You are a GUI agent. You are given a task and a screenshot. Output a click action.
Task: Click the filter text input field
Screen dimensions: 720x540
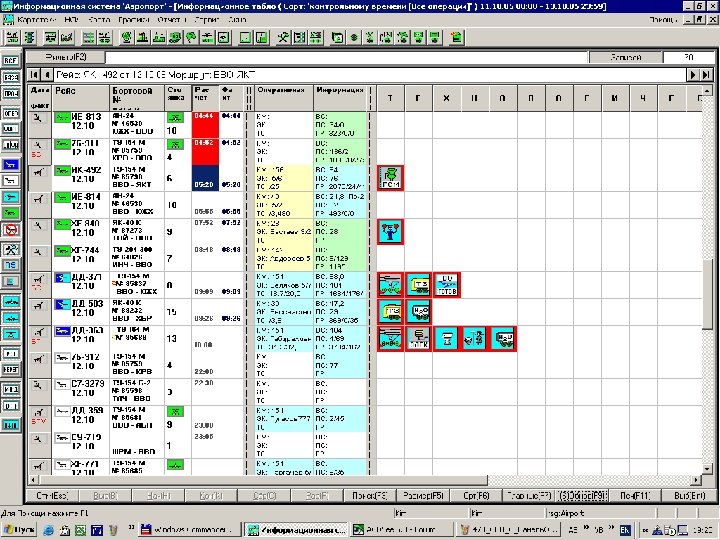point(347,57)
